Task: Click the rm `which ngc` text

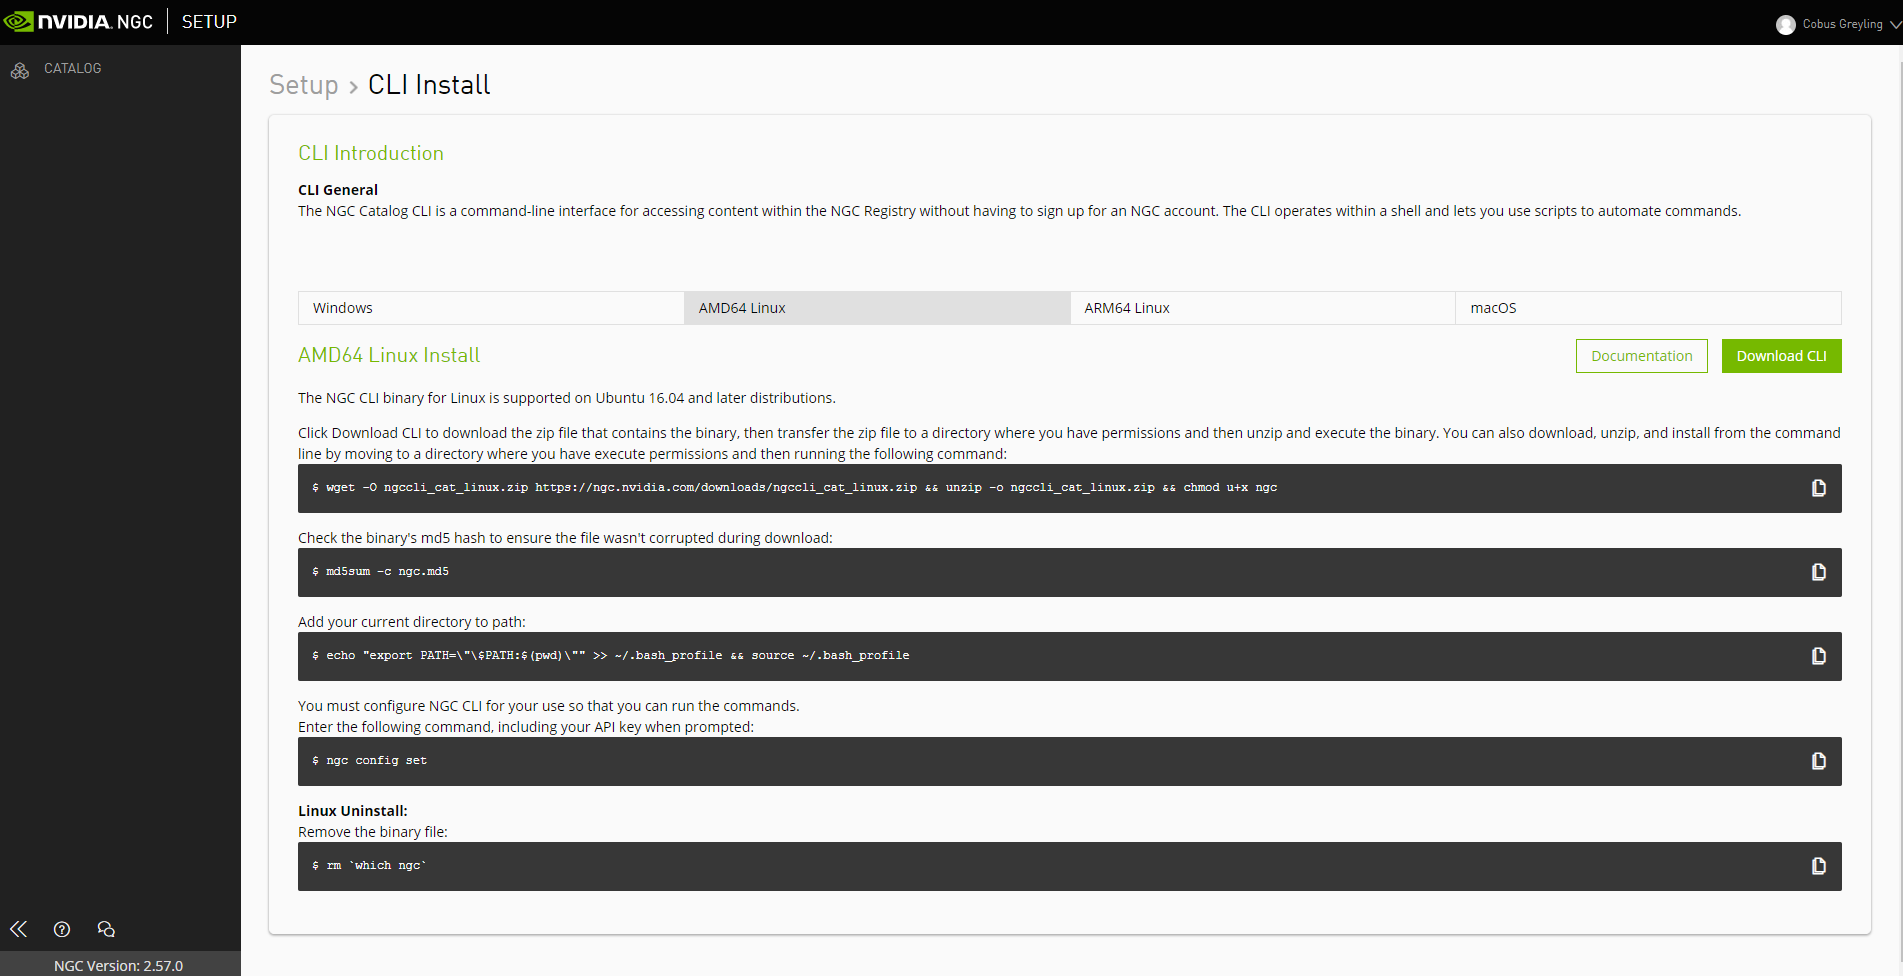Action: point(376,866)
